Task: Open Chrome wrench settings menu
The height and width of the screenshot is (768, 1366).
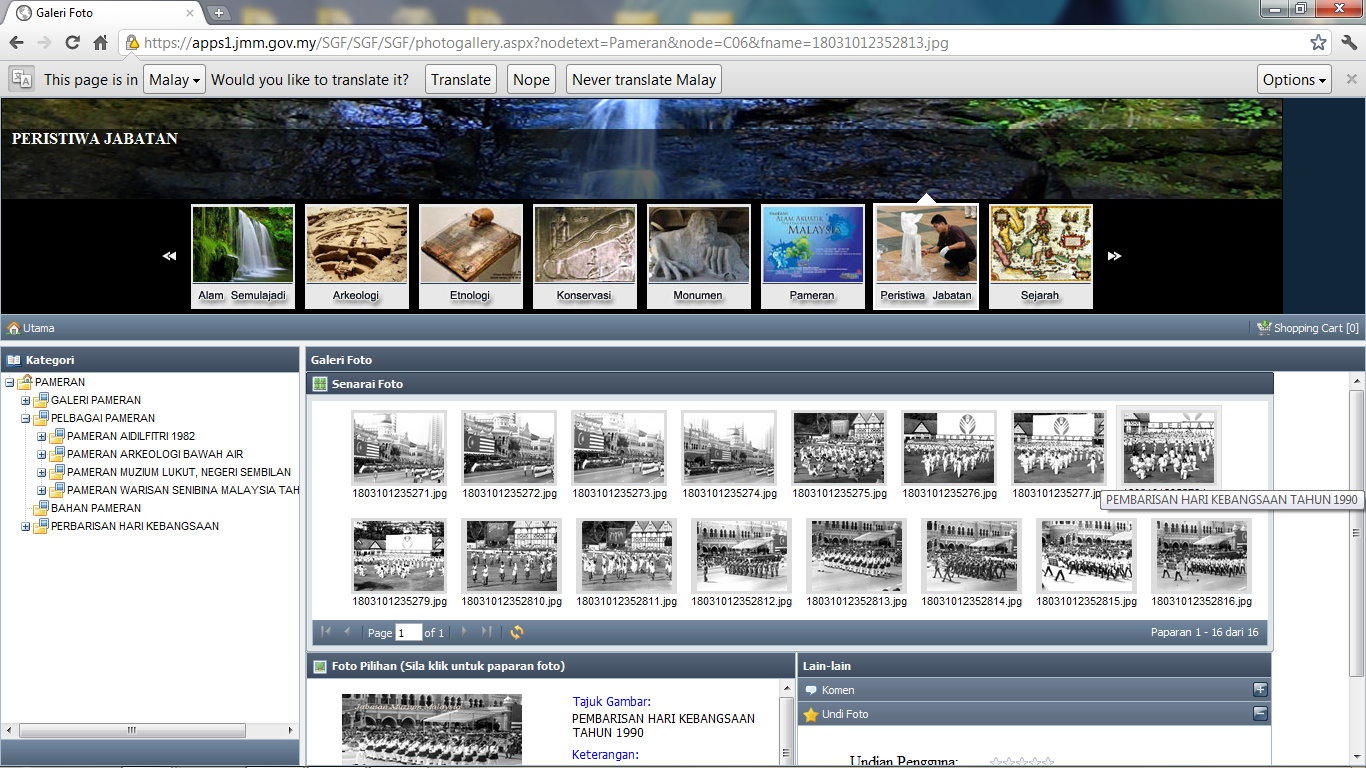Action: pyautogui.click(x=1349, y=43)
